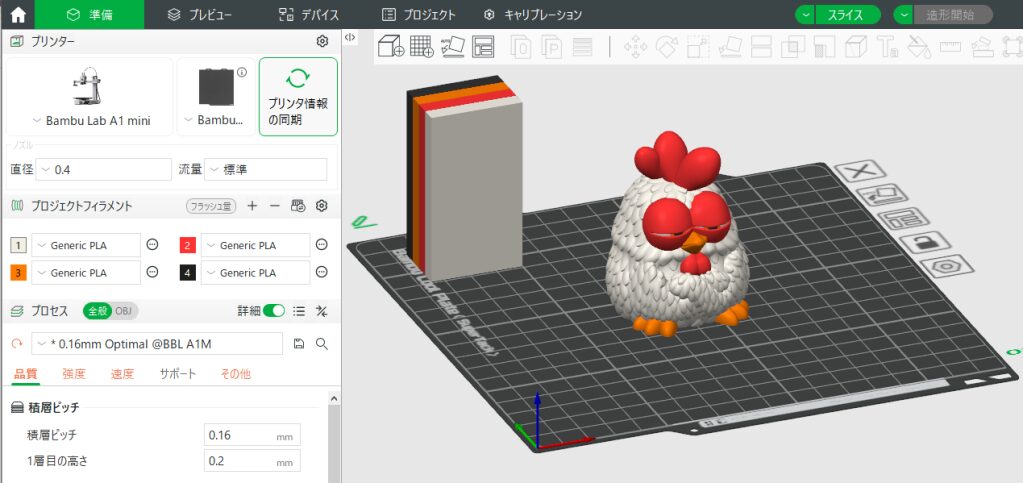Open 0.16mm Optimal process preset dropdown
Screen dimensions: 1023x483
click(157, 344)
